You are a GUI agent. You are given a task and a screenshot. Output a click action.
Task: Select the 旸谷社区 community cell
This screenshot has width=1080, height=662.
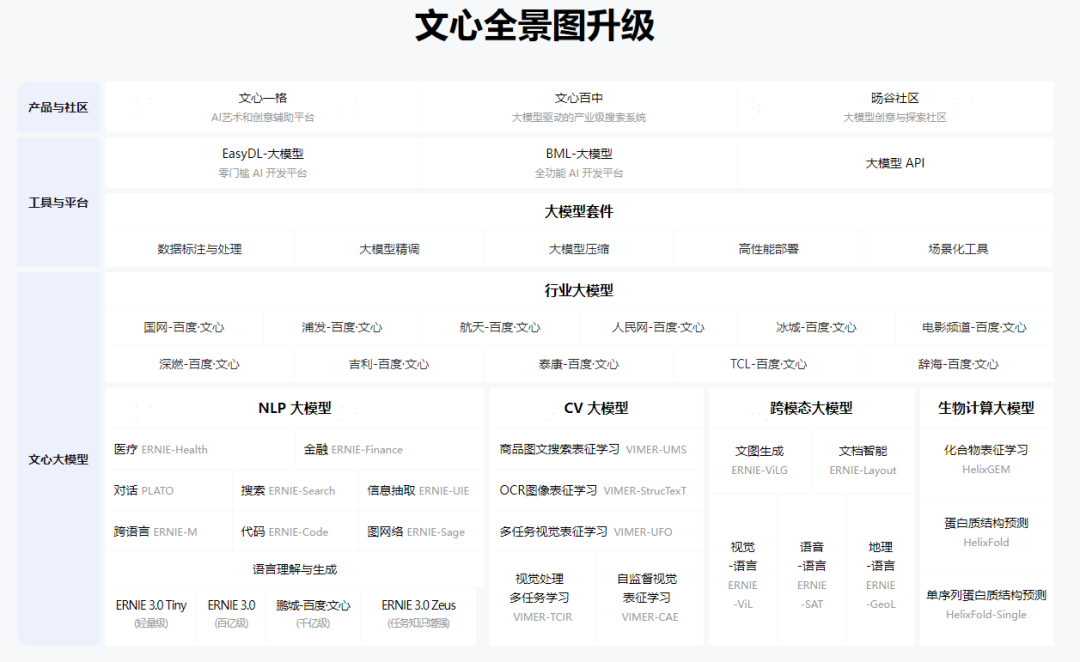point(895,107)
